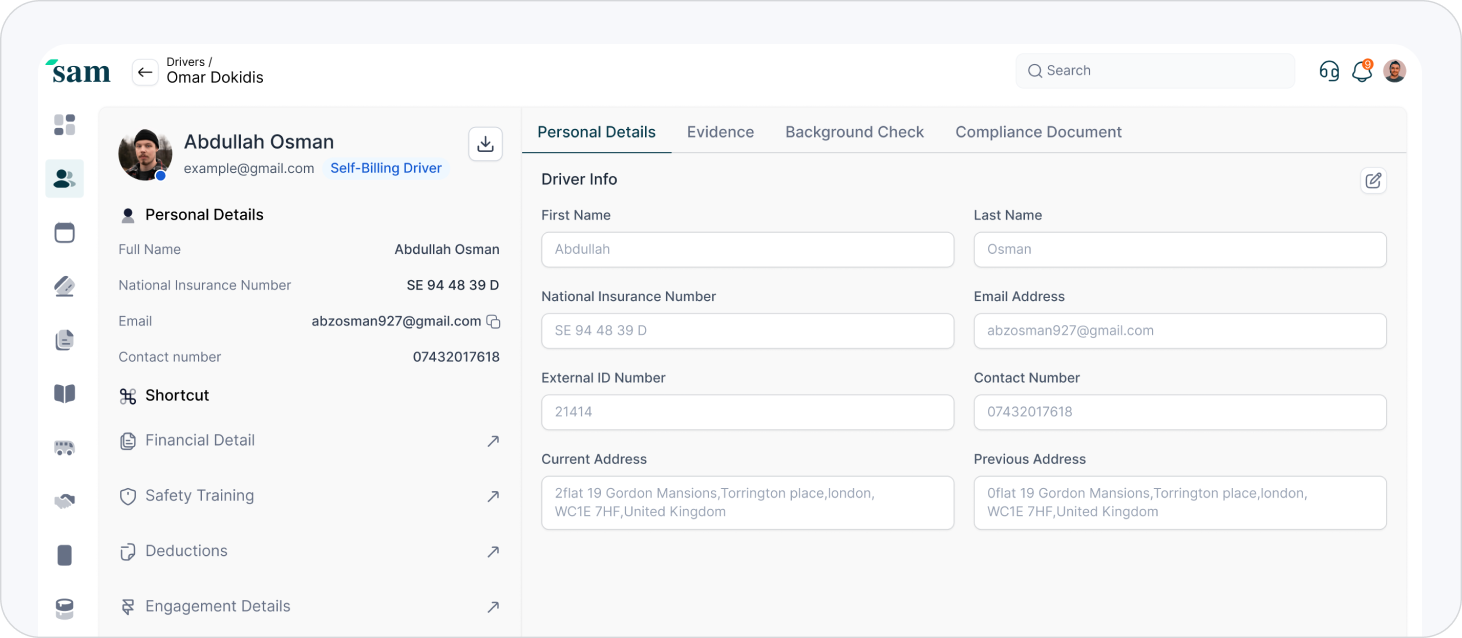Open the Safety Training shortcut
Screen dimensions: 1462x638
click(x=199, y=496)
